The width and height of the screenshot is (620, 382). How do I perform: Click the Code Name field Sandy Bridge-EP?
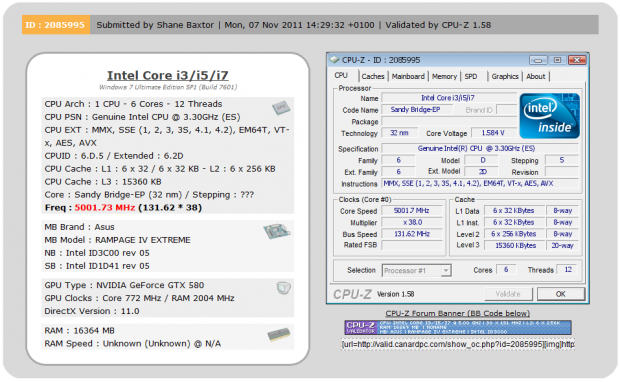click(x=417, y=110)
